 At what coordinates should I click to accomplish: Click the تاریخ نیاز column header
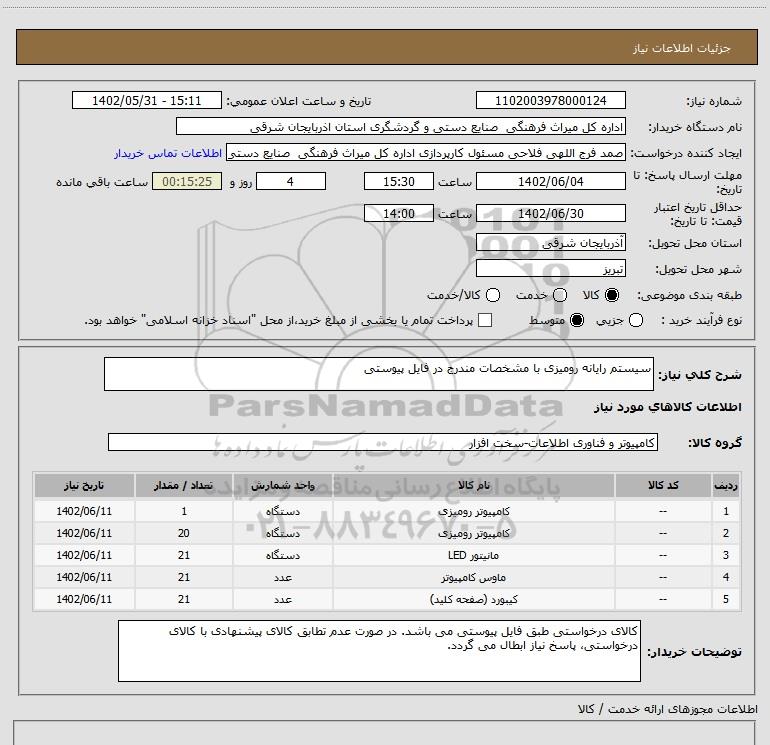pos(84,486)
